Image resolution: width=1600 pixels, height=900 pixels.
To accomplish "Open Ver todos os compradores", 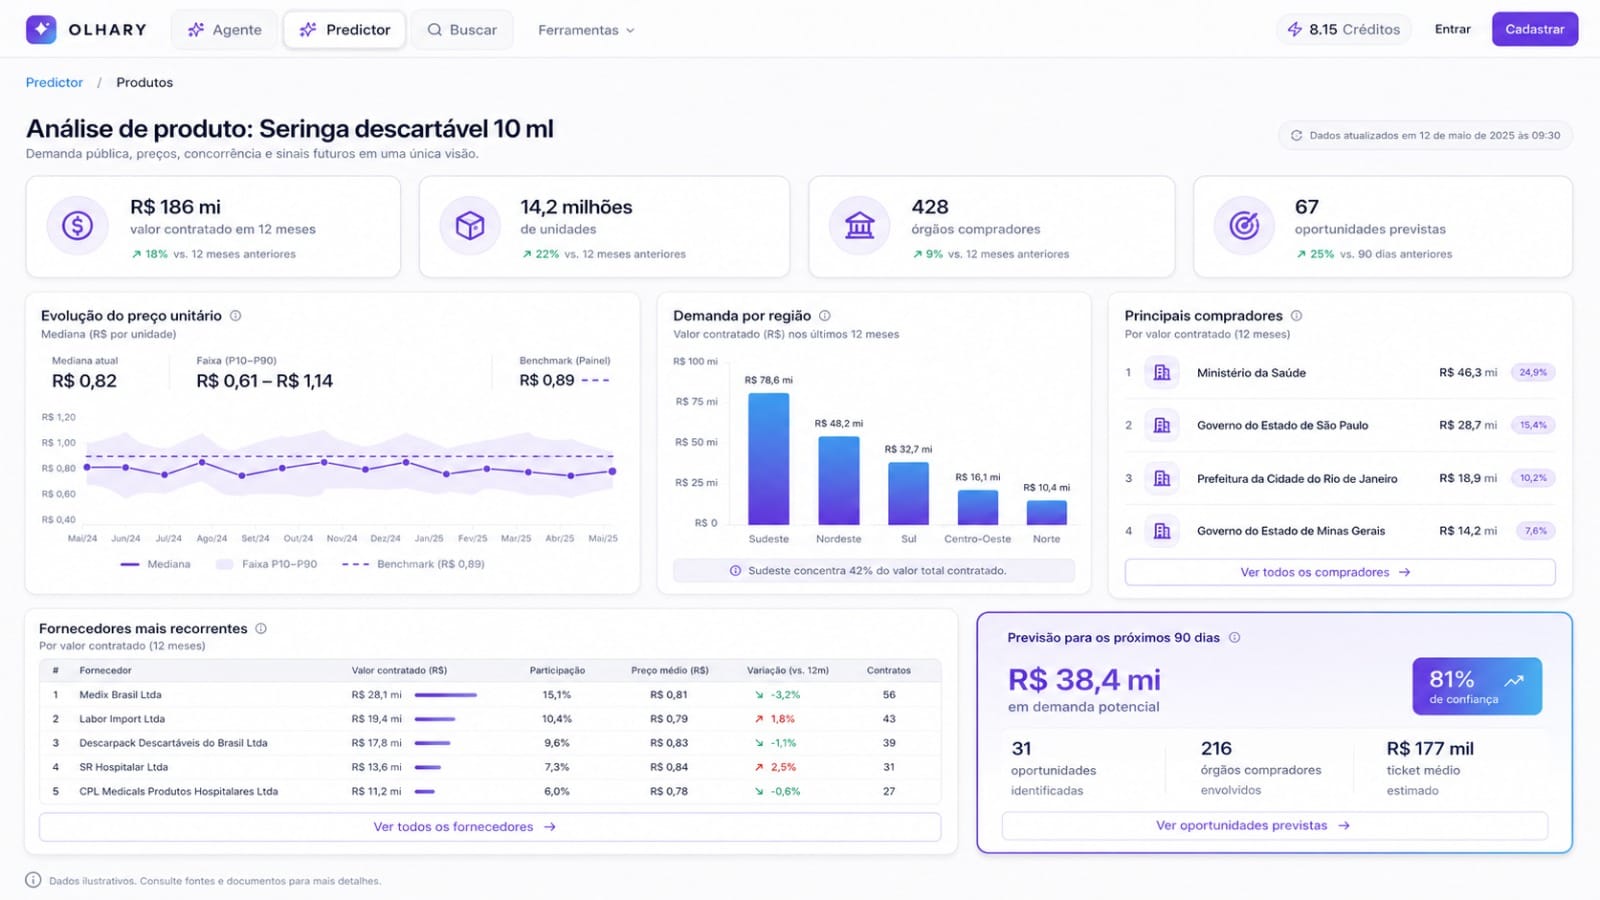I will (x=1340, y=572).
